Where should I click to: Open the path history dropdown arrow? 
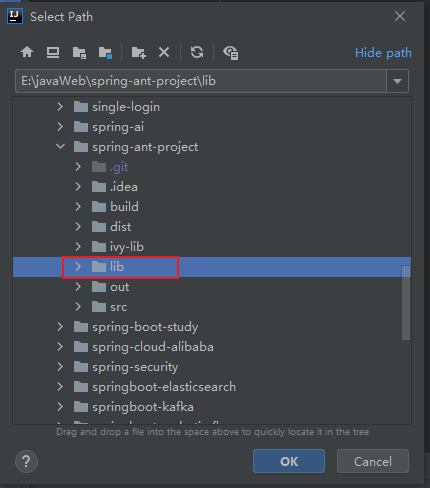397,81
